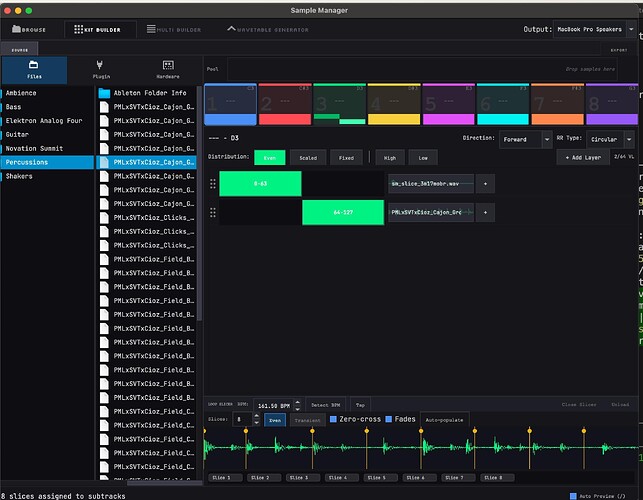The height and width of the screenshot is (500, 643).
Task: Click the PMLxSVTxCioz_Cajon layer sample slot
Action: tap(431, 212)
